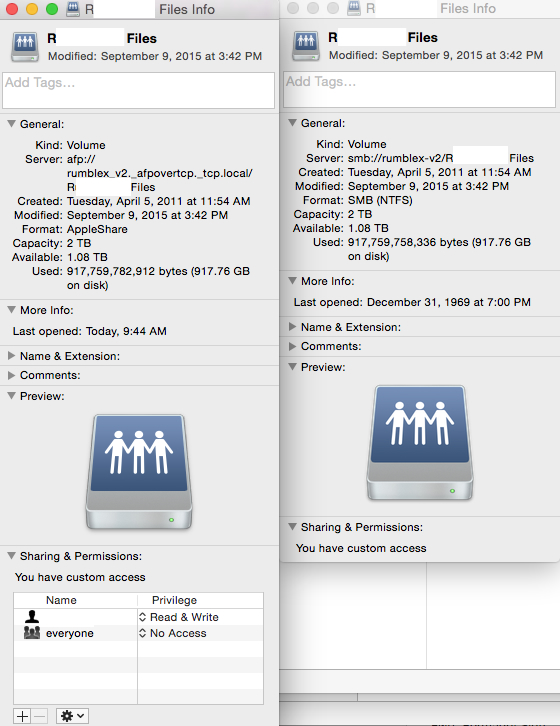Collapse More Info section in SMB window
The height and width of the screenshot is (726, 560).
click(x=292, y=281)
